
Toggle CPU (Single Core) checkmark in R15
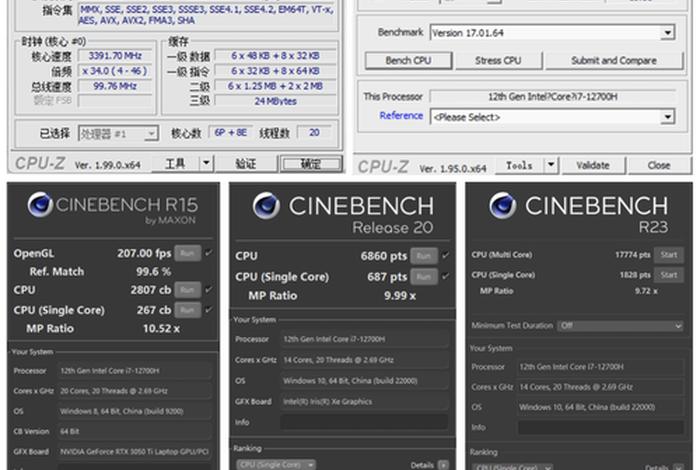(x=208, y=309)
